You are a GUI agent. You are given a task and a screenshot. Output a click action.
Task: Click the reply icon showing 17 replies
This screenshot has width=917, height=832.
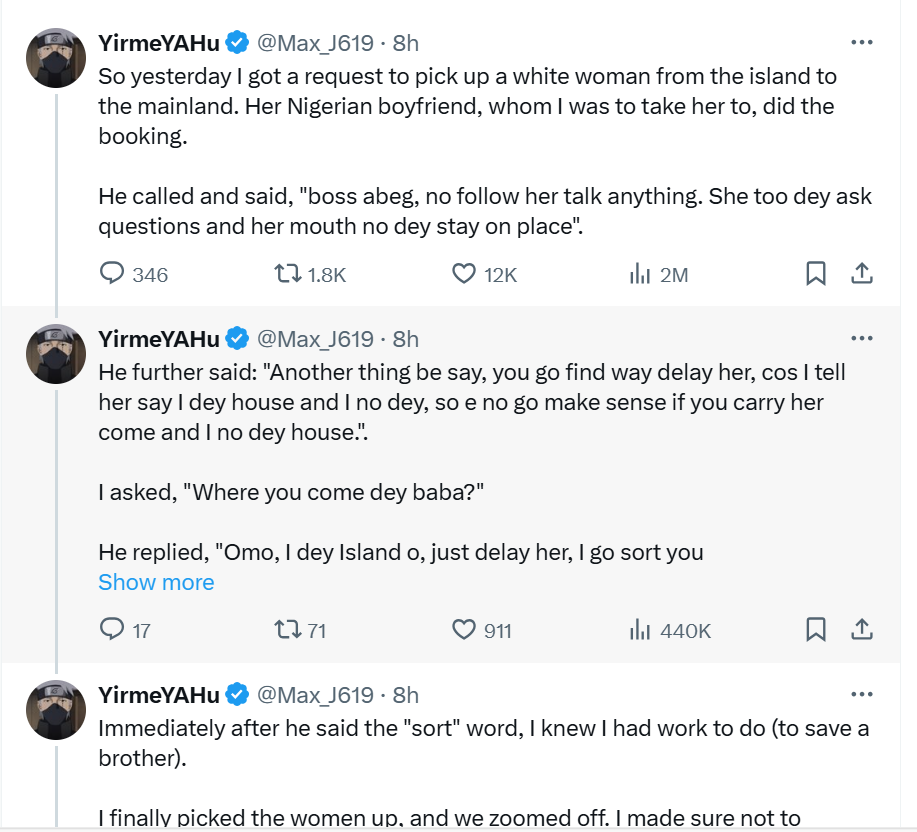[112, 630]
